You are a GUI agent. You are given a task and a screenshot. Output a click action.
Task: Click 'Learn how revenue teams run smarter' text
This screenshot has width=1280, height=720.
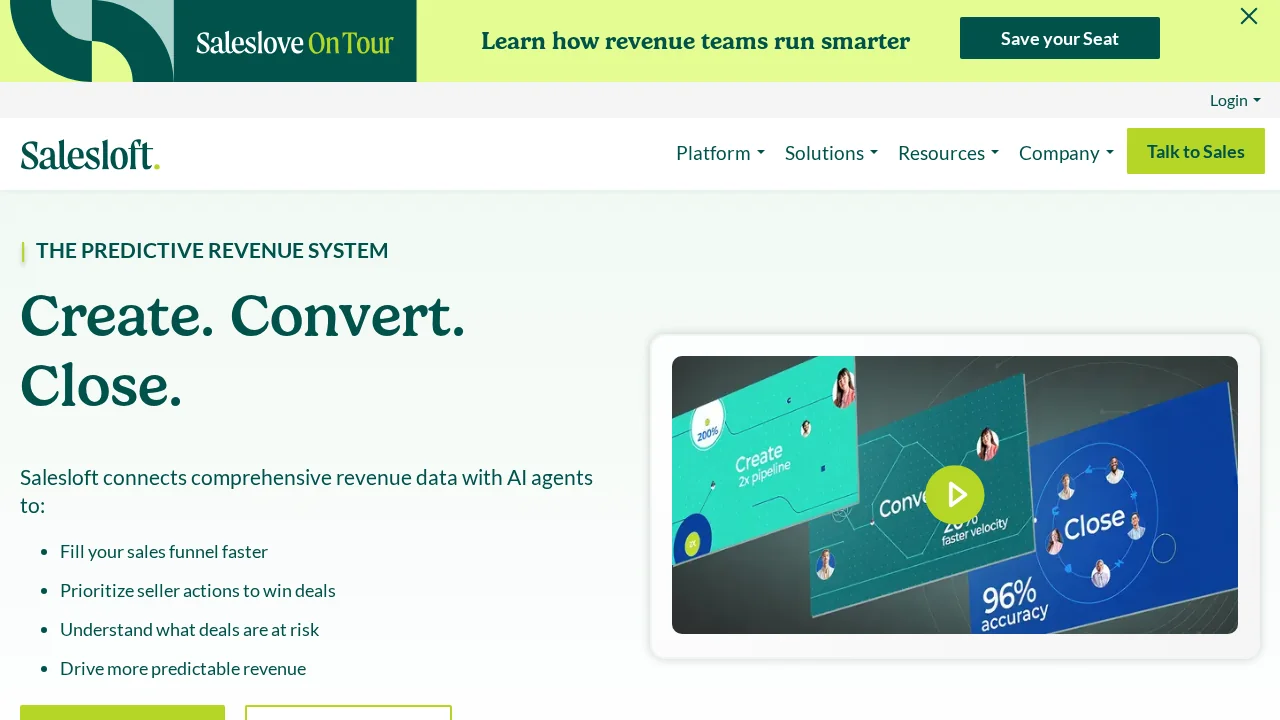[696, 41]
